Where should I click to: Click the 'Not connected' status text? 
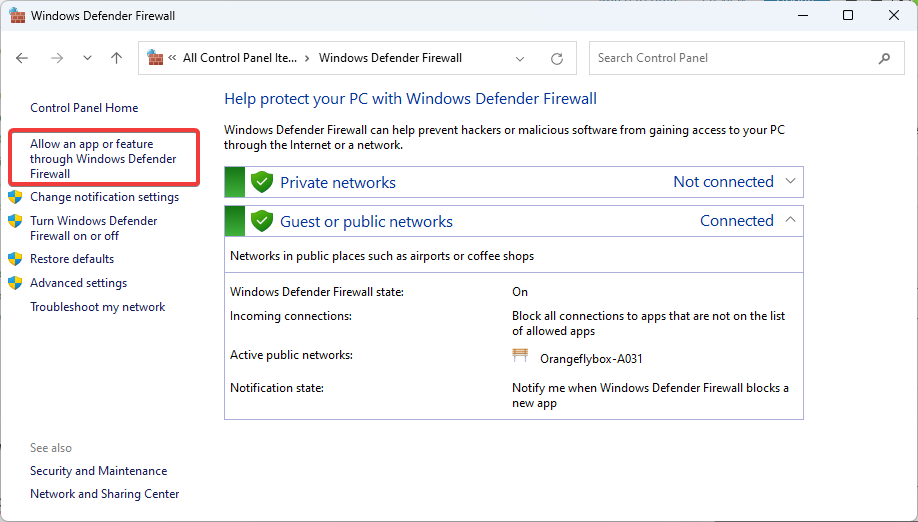pos(724,182)
